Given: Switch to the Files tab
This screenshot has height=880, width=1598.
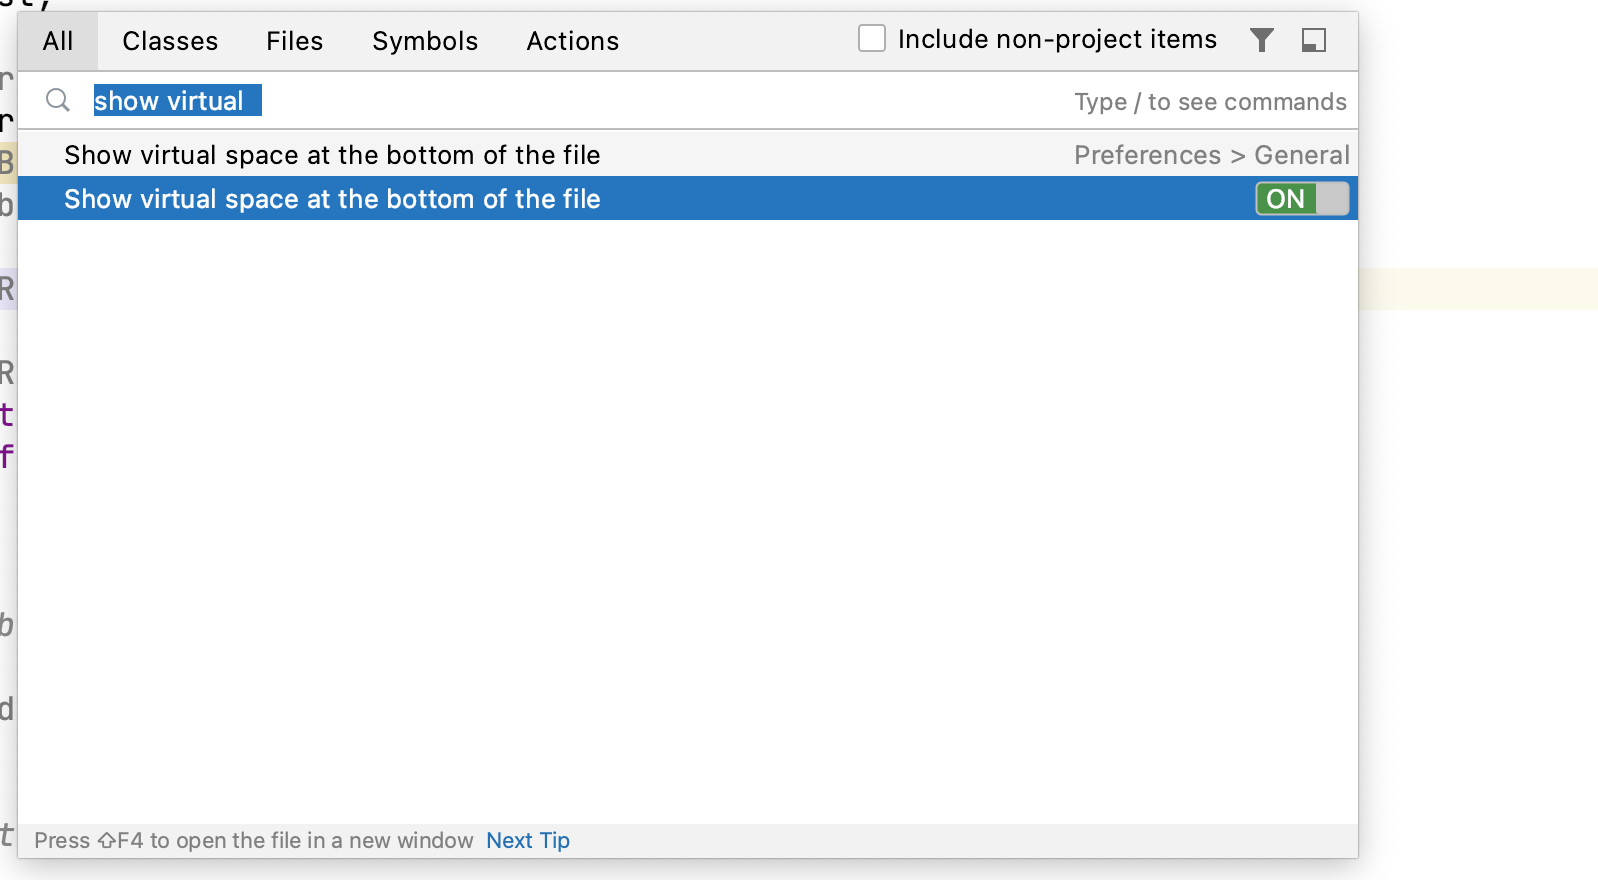Looking at the screenshot, I should coord(294,41).
